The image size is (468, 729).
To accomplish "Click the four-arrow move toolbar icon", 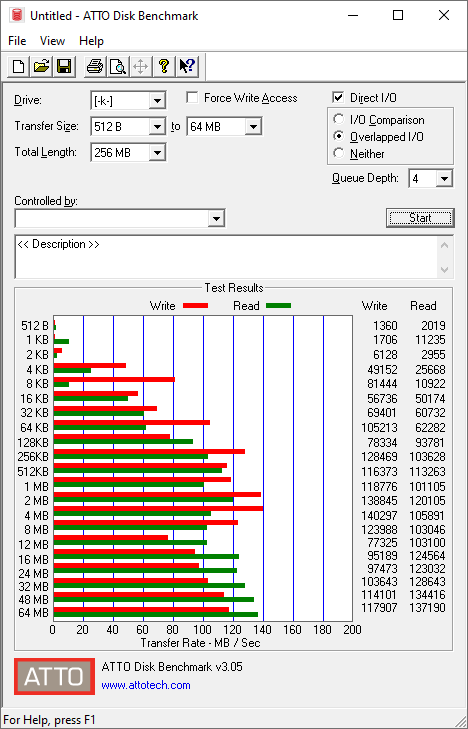I will [x=140, y=66].
